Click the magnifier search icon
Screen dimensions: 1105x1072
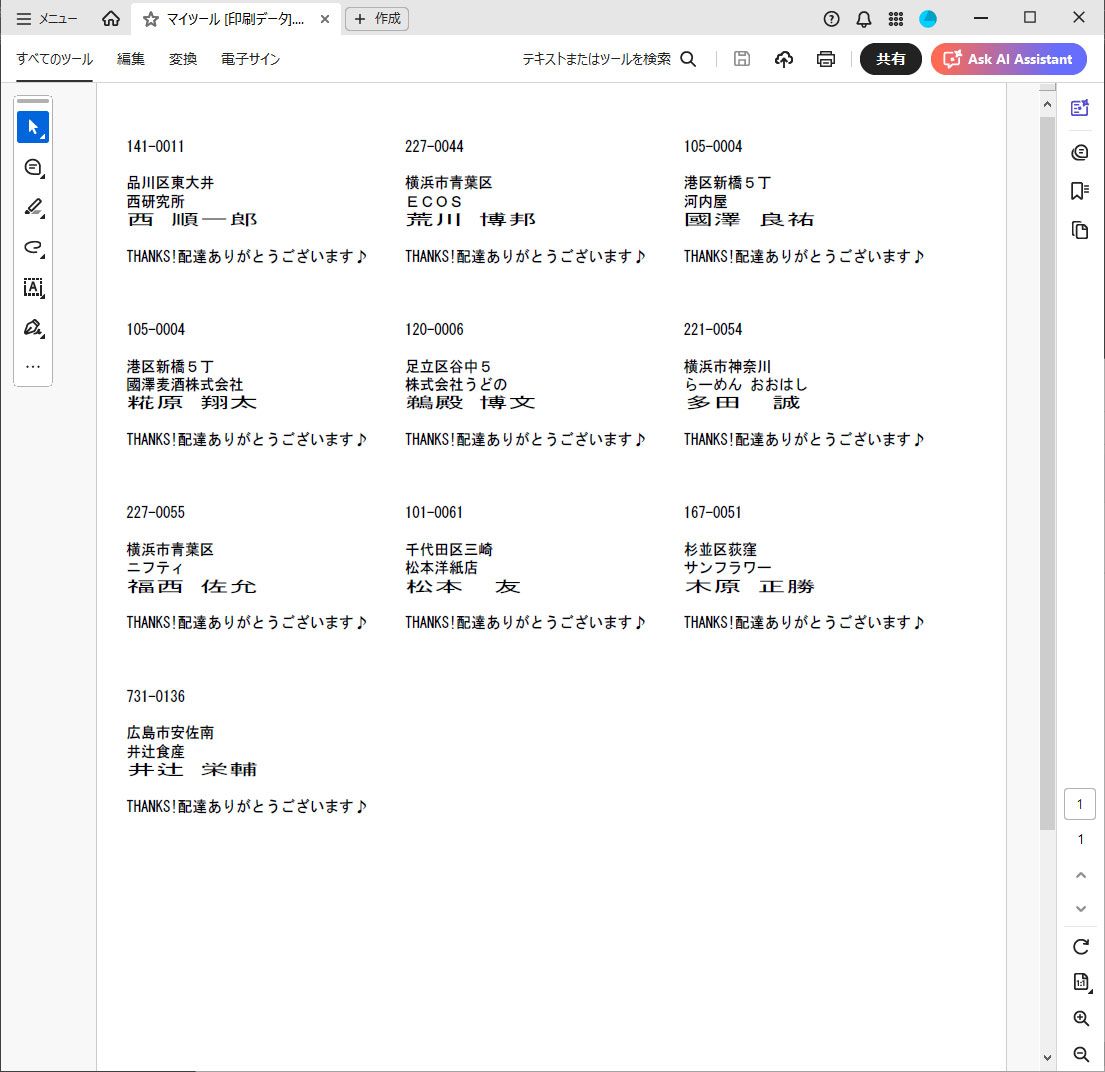pyautogui.click(x=689, y=59)
